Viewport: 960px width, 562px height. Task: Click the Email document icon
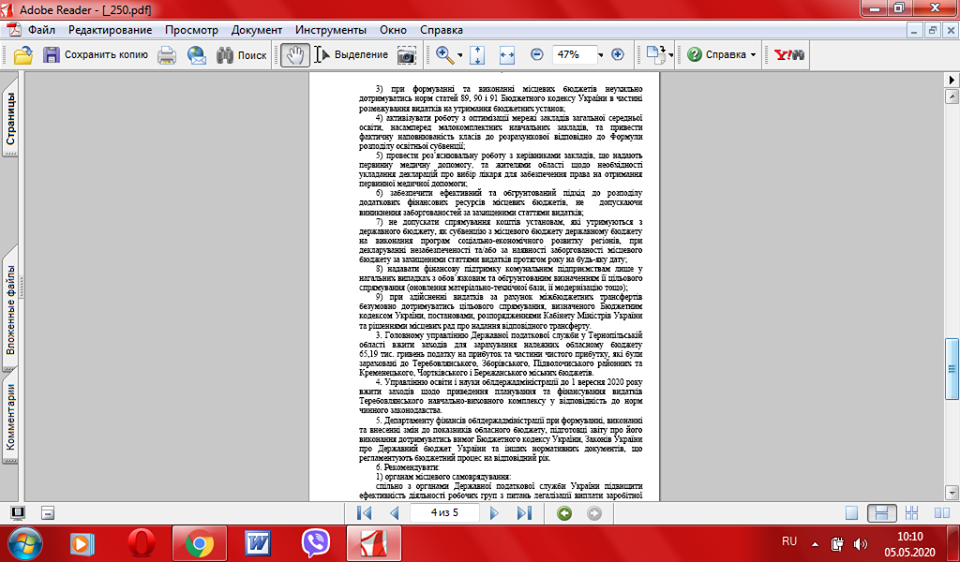(x=196, y=55)
